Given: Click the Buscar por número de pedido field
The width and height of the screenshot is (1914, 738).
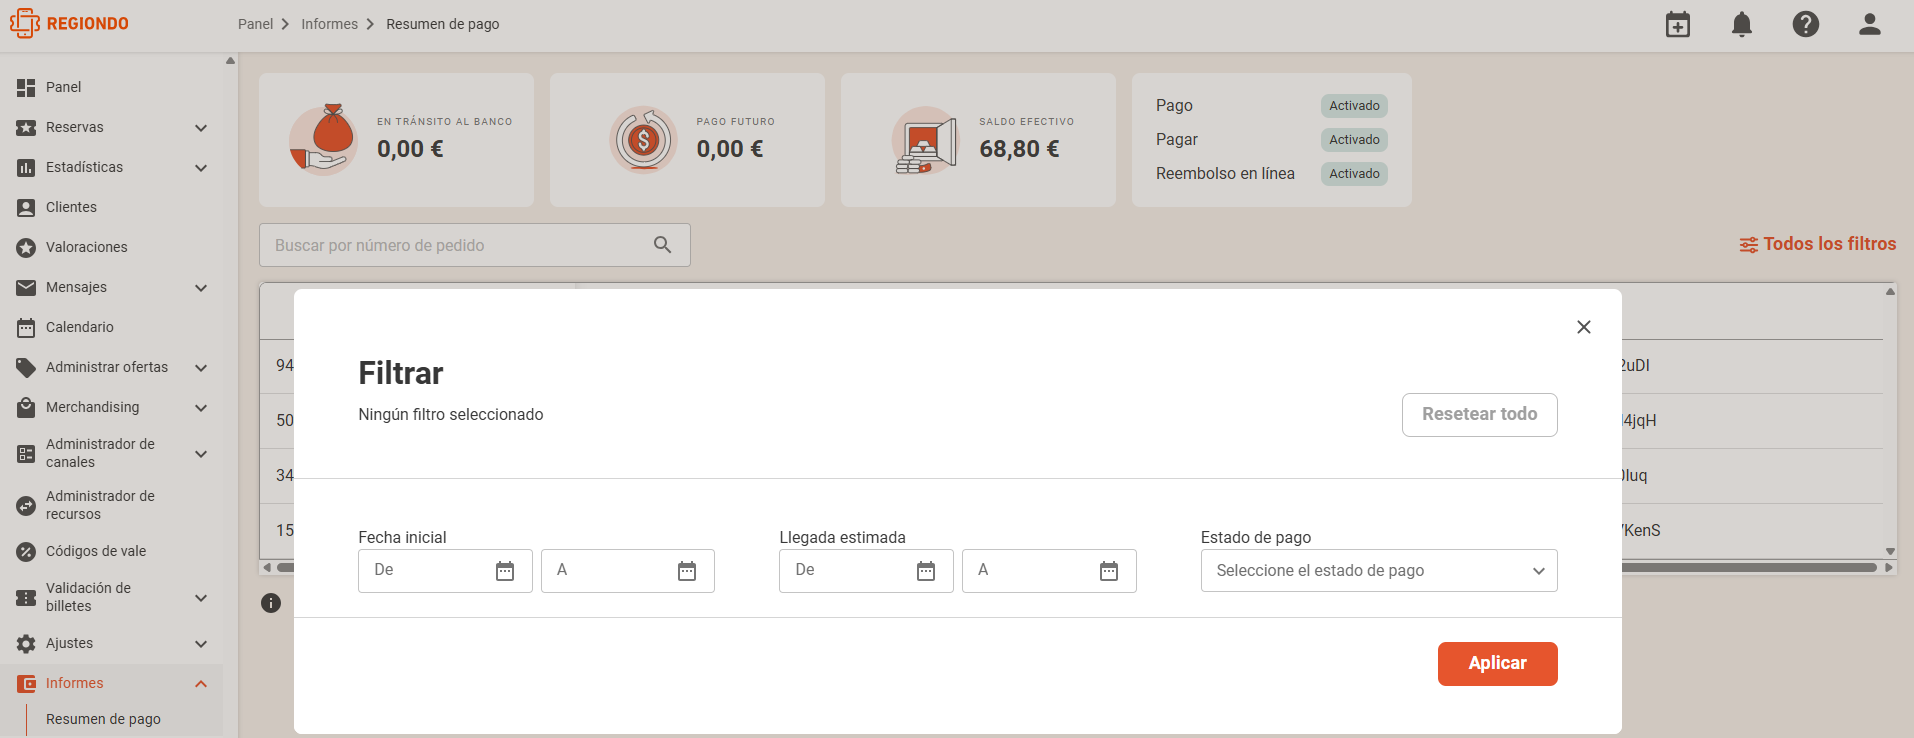Looking at the screenshot, I should [x=474, y=245].
